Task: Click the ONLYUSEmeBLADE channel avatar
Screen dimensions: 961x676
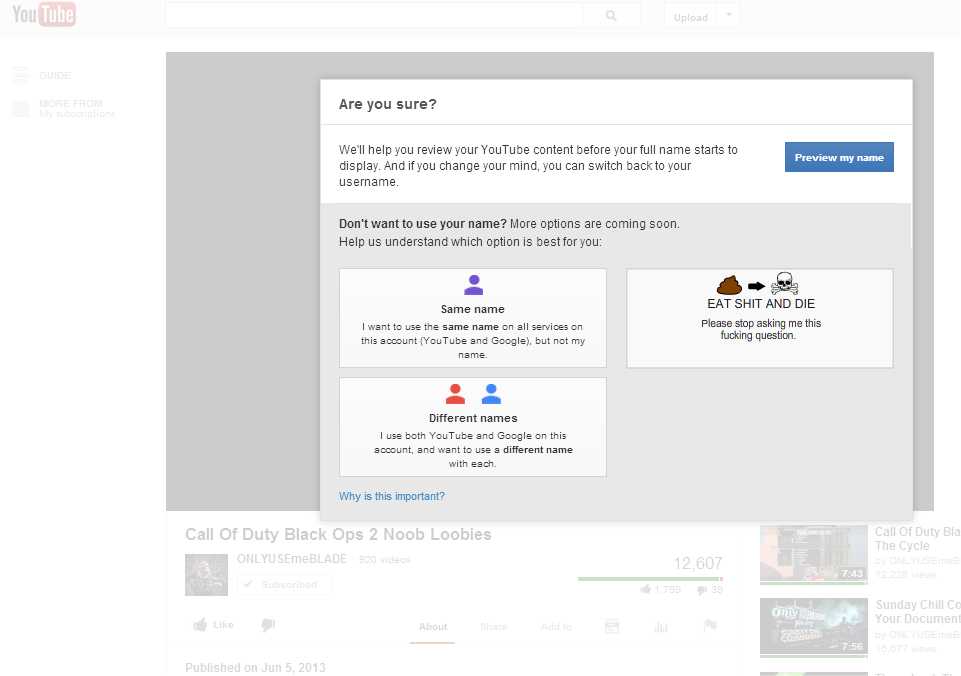Action: (206, 575)
